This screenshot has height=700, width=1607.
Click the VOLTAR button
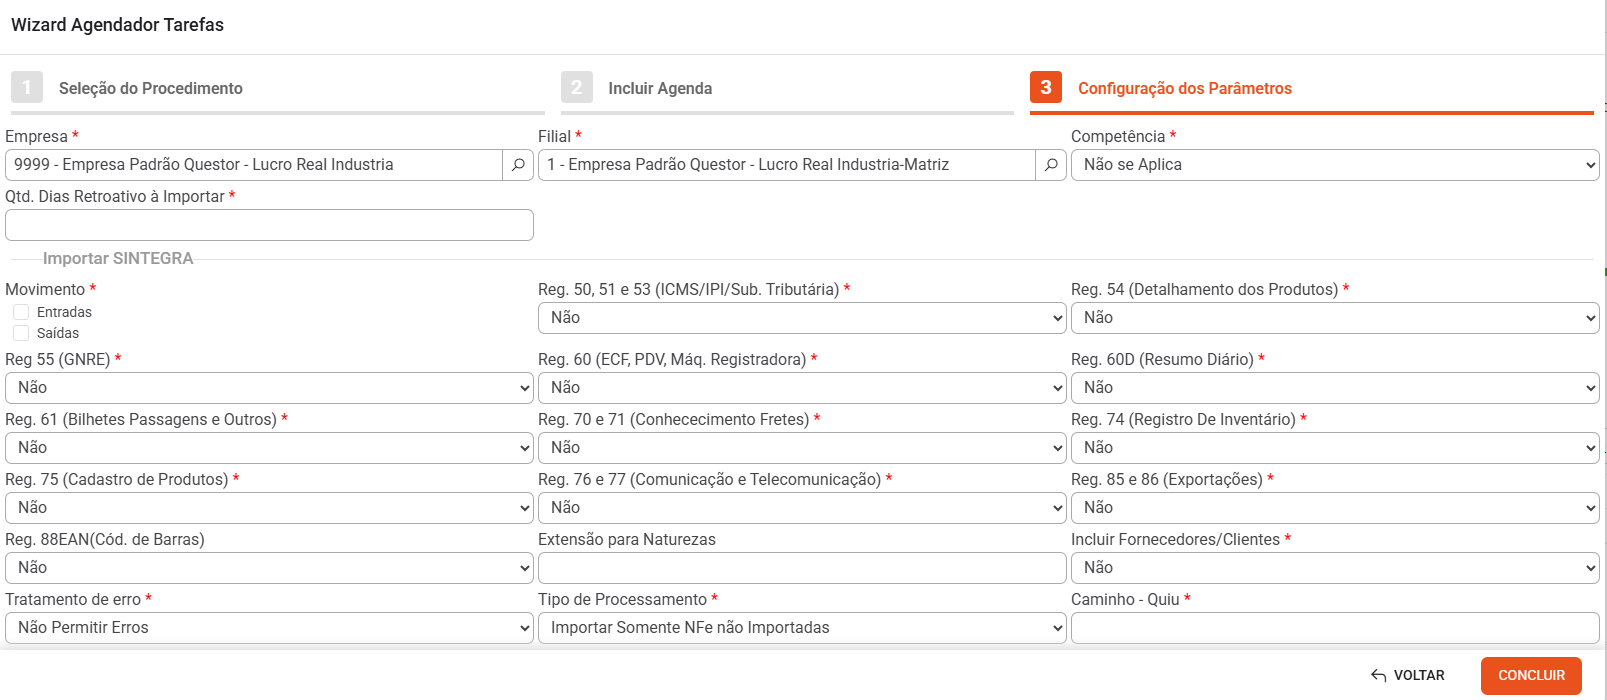[1408, 676]
